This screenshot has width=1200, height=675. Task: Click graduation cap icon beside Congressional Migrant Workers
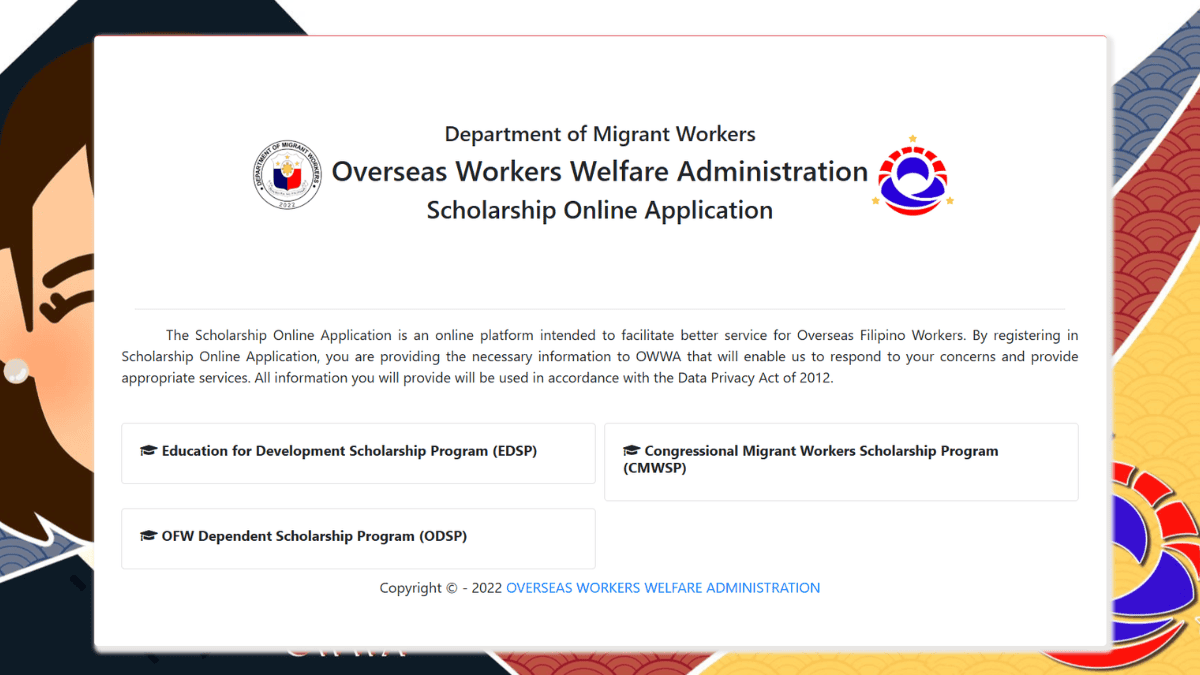[631, 451]
